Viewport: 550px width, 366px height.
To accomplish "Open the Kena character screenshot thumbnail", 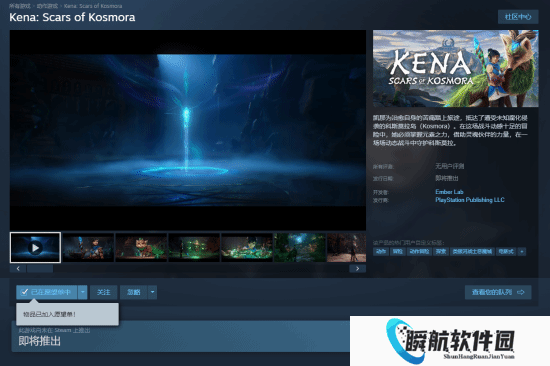I will pos(88,247).
